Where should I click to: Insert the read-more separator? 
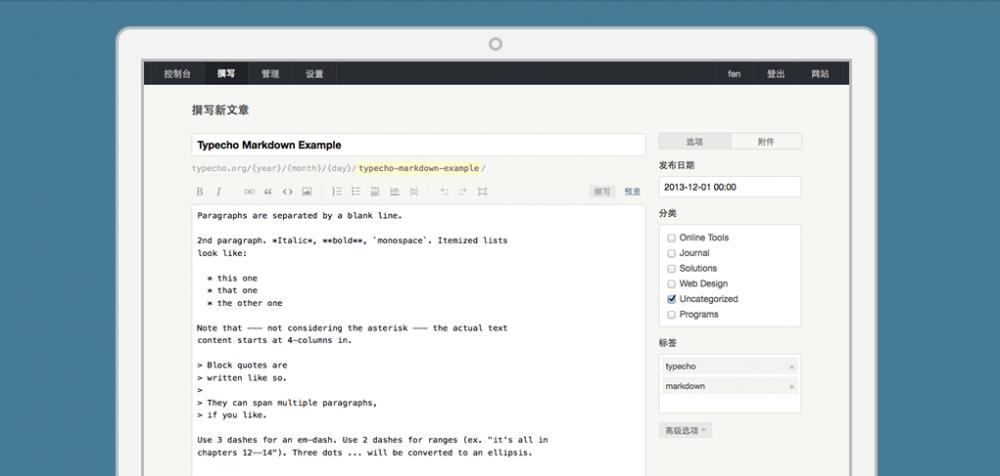pyautogui.click(x=414, y=191)
